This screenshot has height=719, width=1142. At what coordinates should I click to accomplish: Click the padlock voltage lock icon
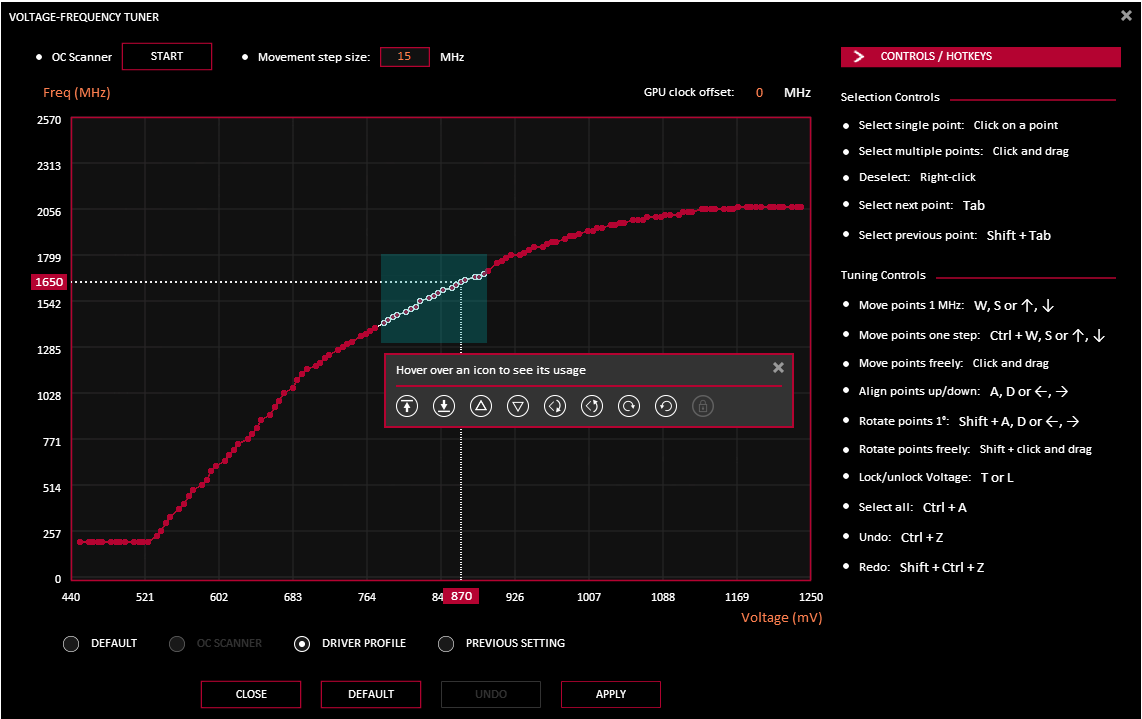click(703, 406)
